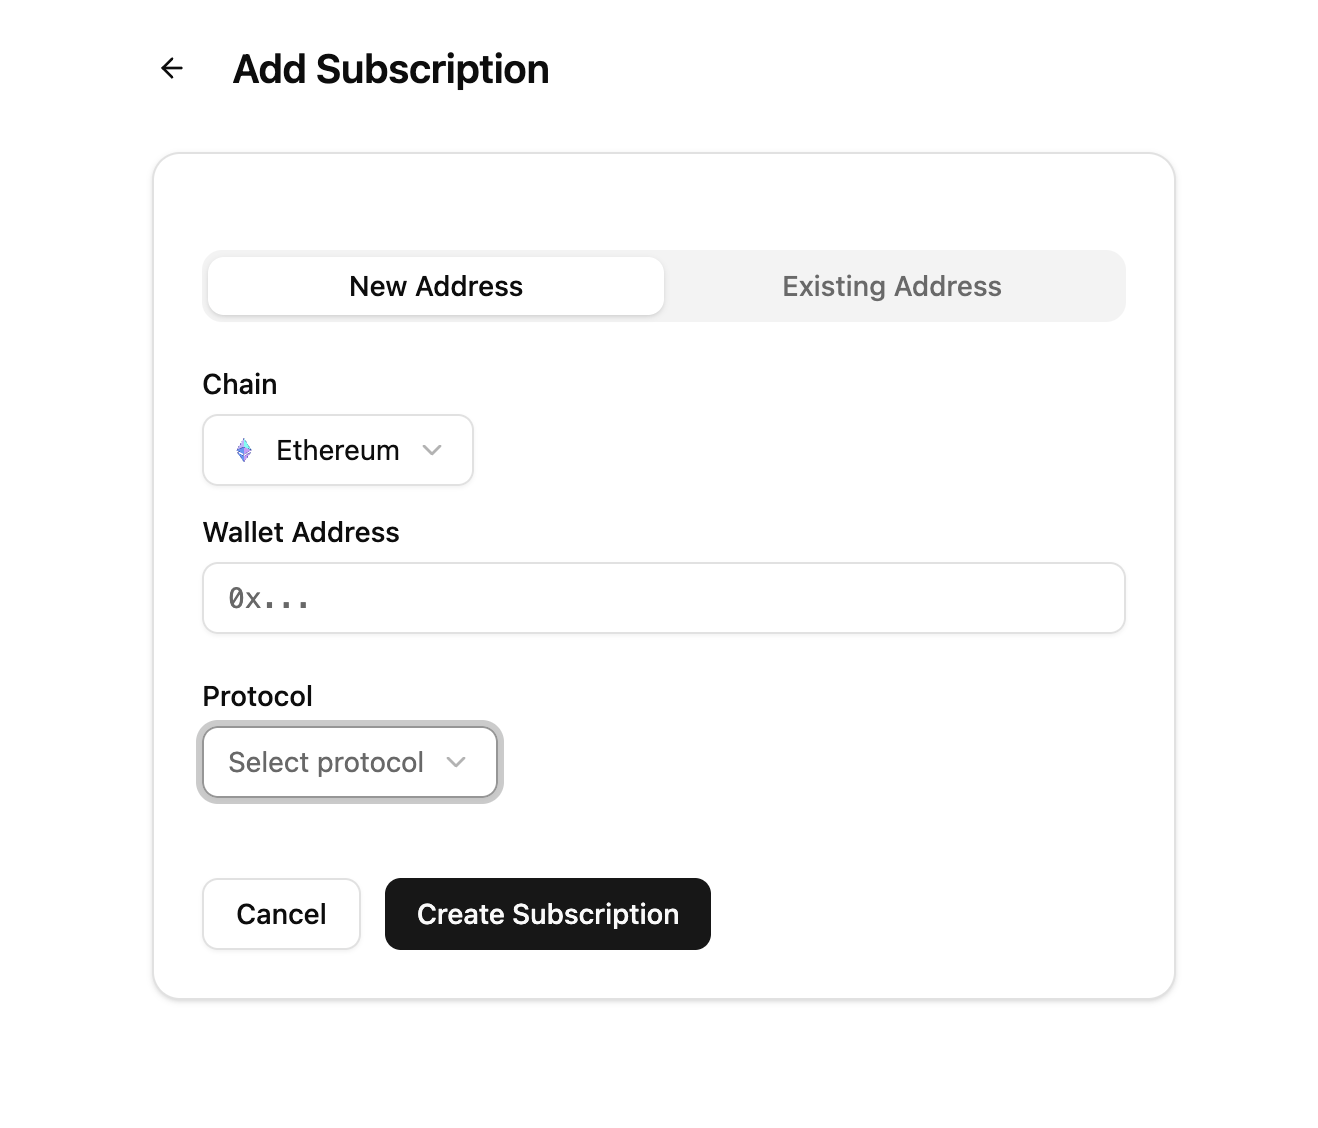The width and height of the screenshot is (1318, 1128).
Task: Click the back arrow icon
Action: 171,68
